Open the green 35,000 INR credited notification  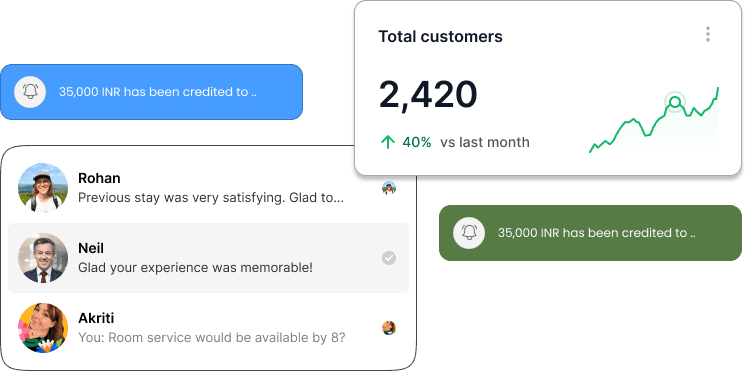pyautogui.click(x=590, y=233)
